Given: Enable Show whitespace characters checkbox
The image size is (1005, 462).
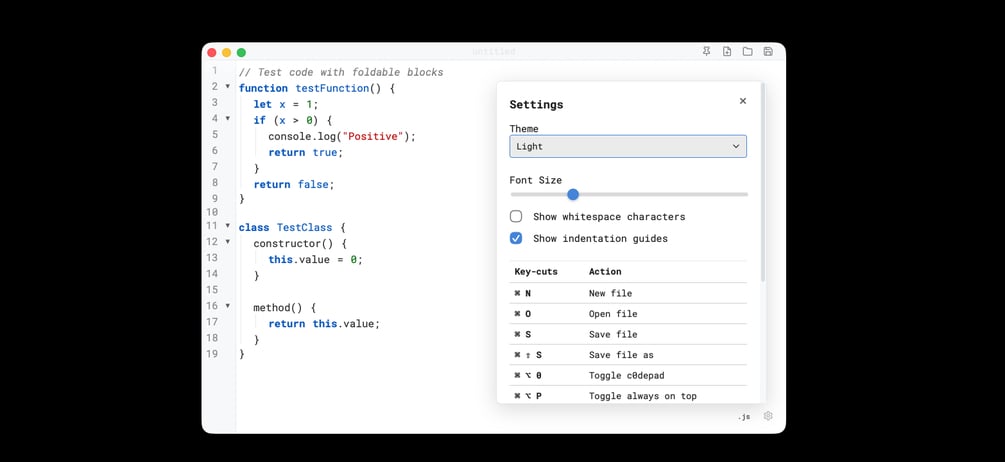Looking at the screenshot, I should (x=516, y=216).
